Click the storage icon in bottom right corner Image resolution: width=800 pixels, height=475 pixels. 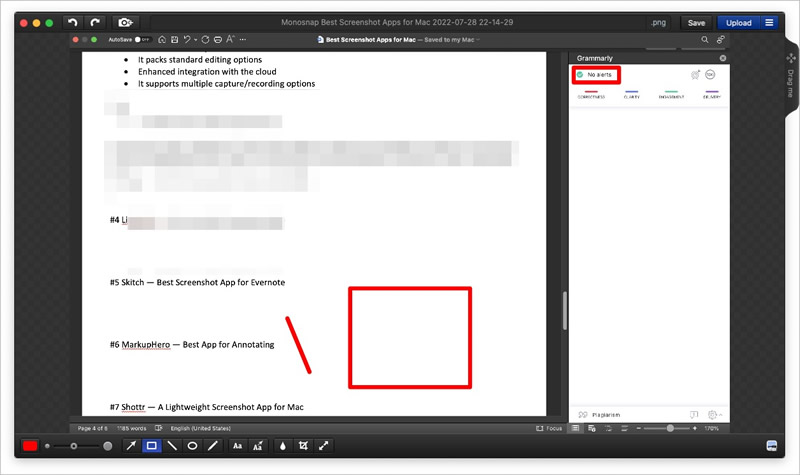(x=772, y=446)
